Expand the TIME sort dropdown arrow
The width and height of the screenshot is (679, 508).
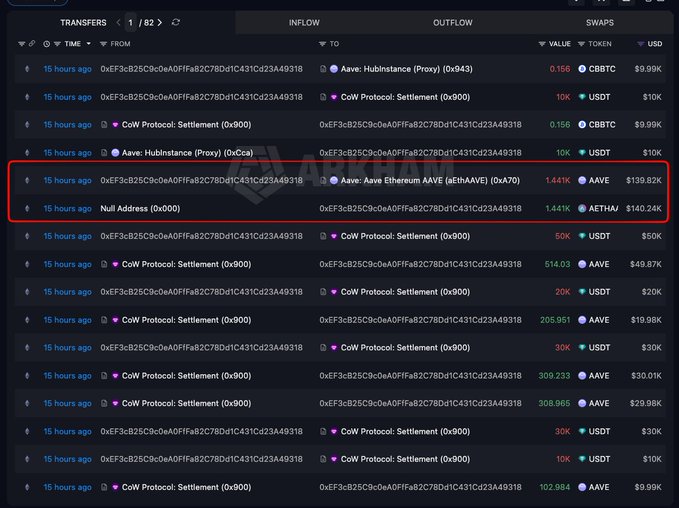tap(88, 44)
